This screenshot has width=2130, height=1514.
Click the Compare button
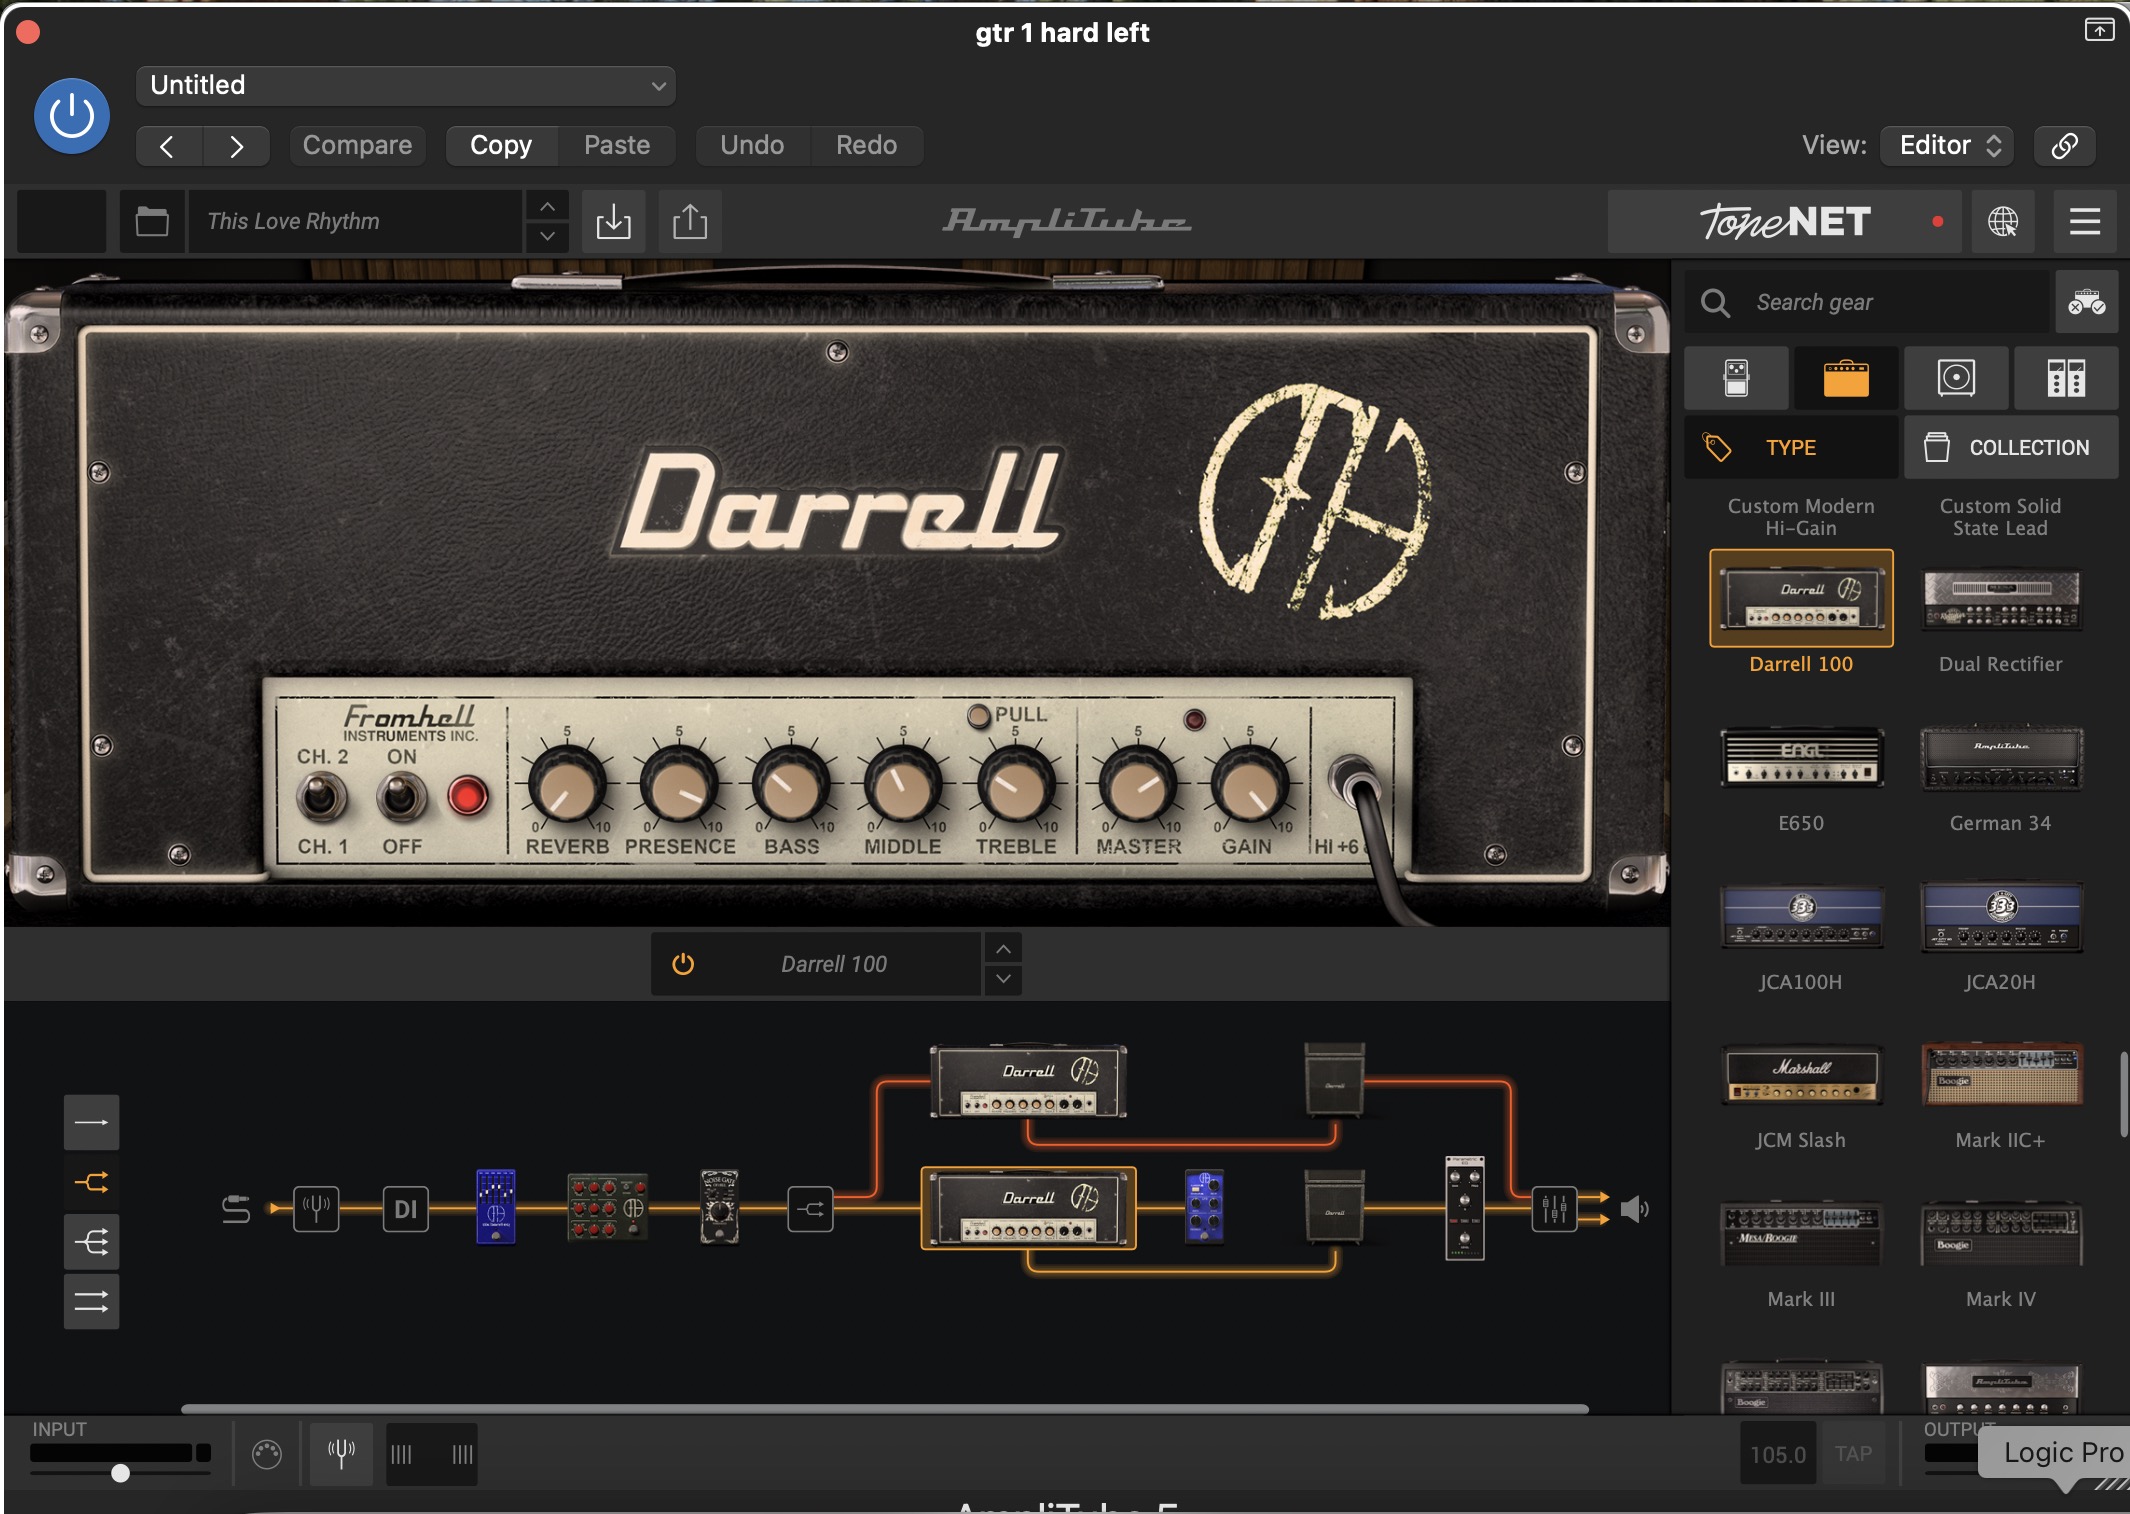(x=357, y=146)
